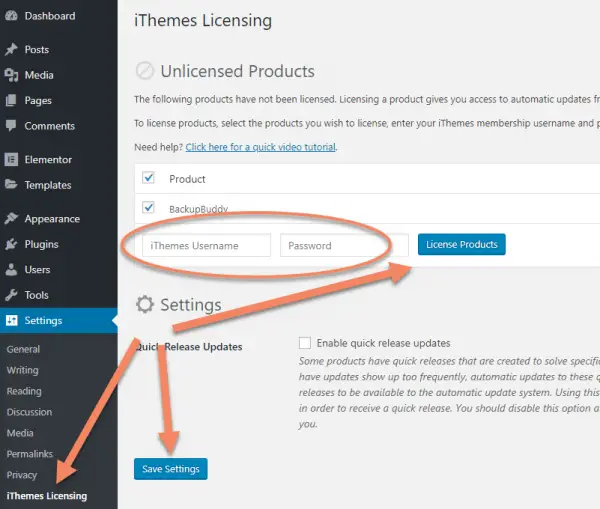The width and height of the screenshot is (600, 509).
Task: Open Media library icon in sidebar
Action: (x=11, y=75)
